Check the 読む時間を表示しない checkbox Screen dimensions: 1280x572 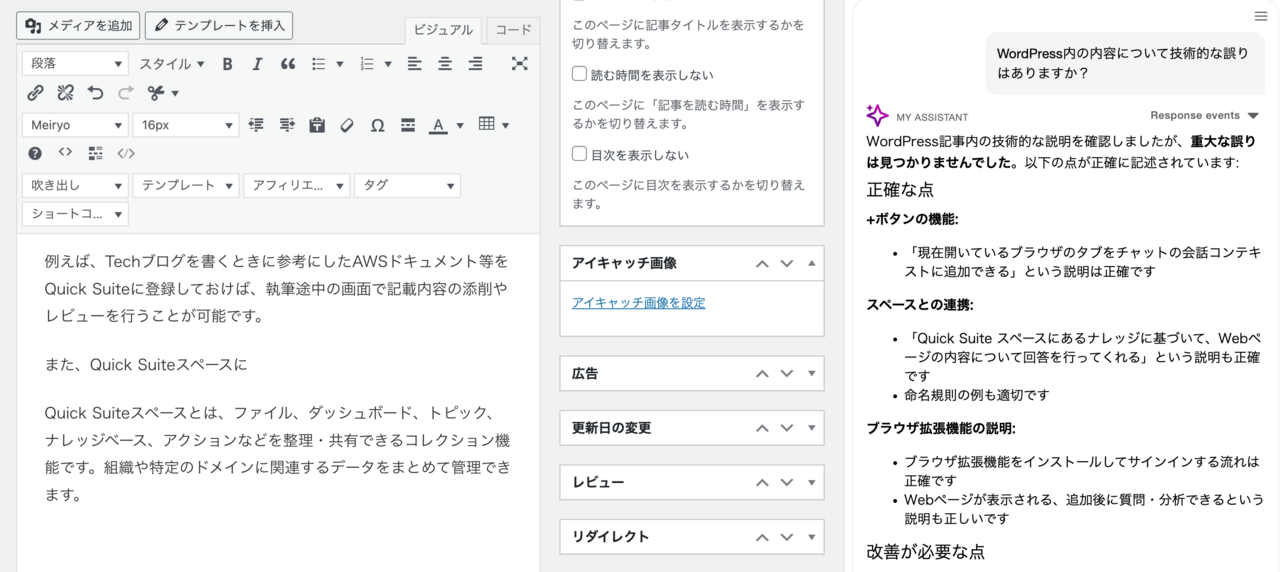(579, 74)
